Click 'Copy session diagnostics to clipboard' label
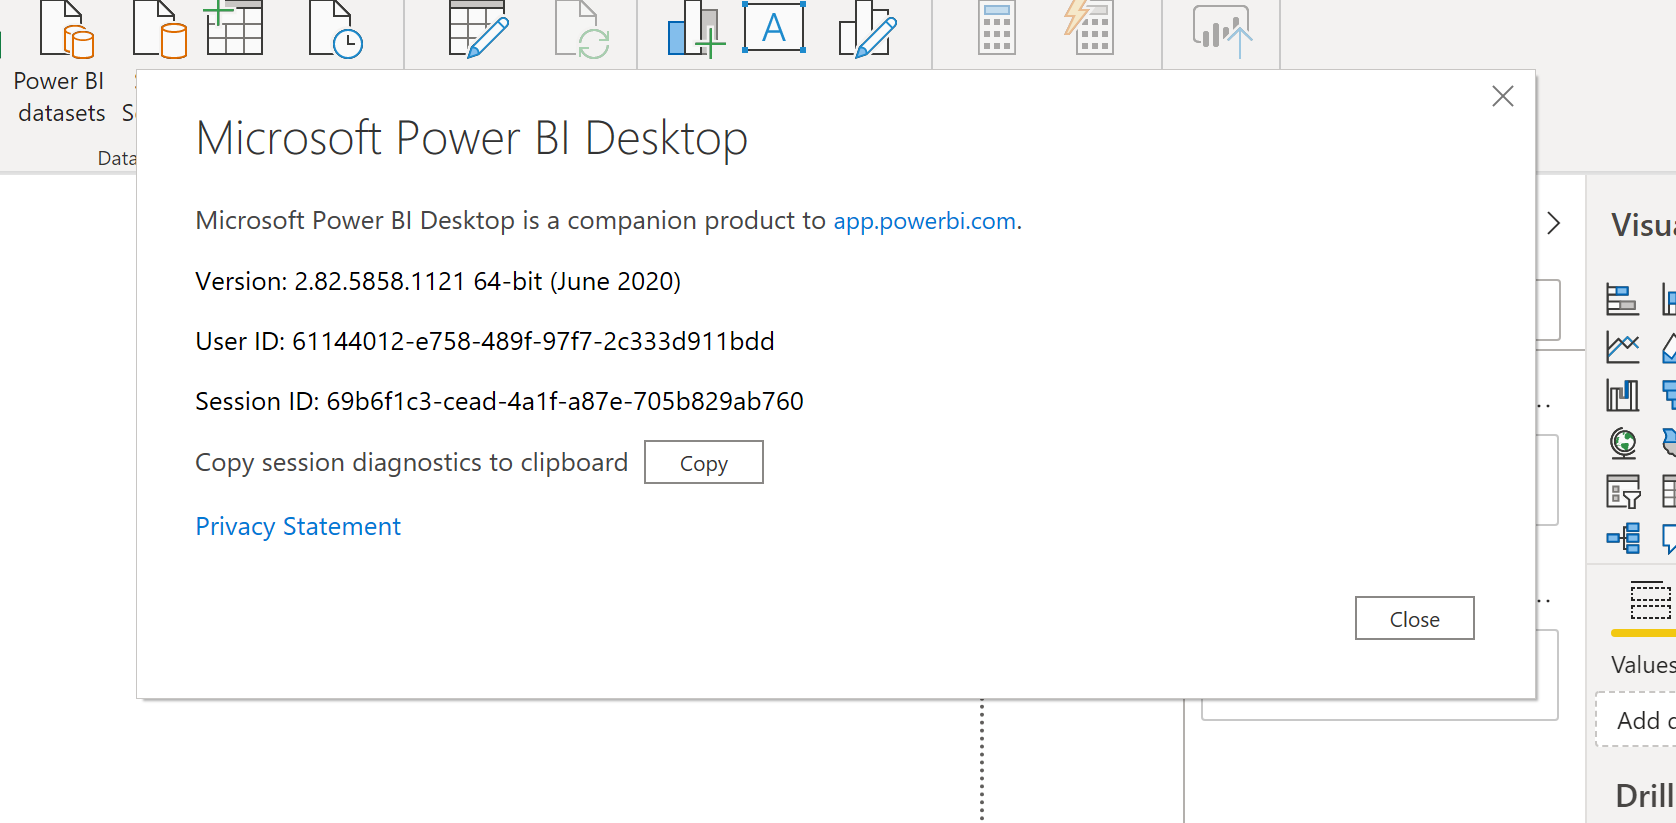The image size is (1676, 823). click(411, 462)
